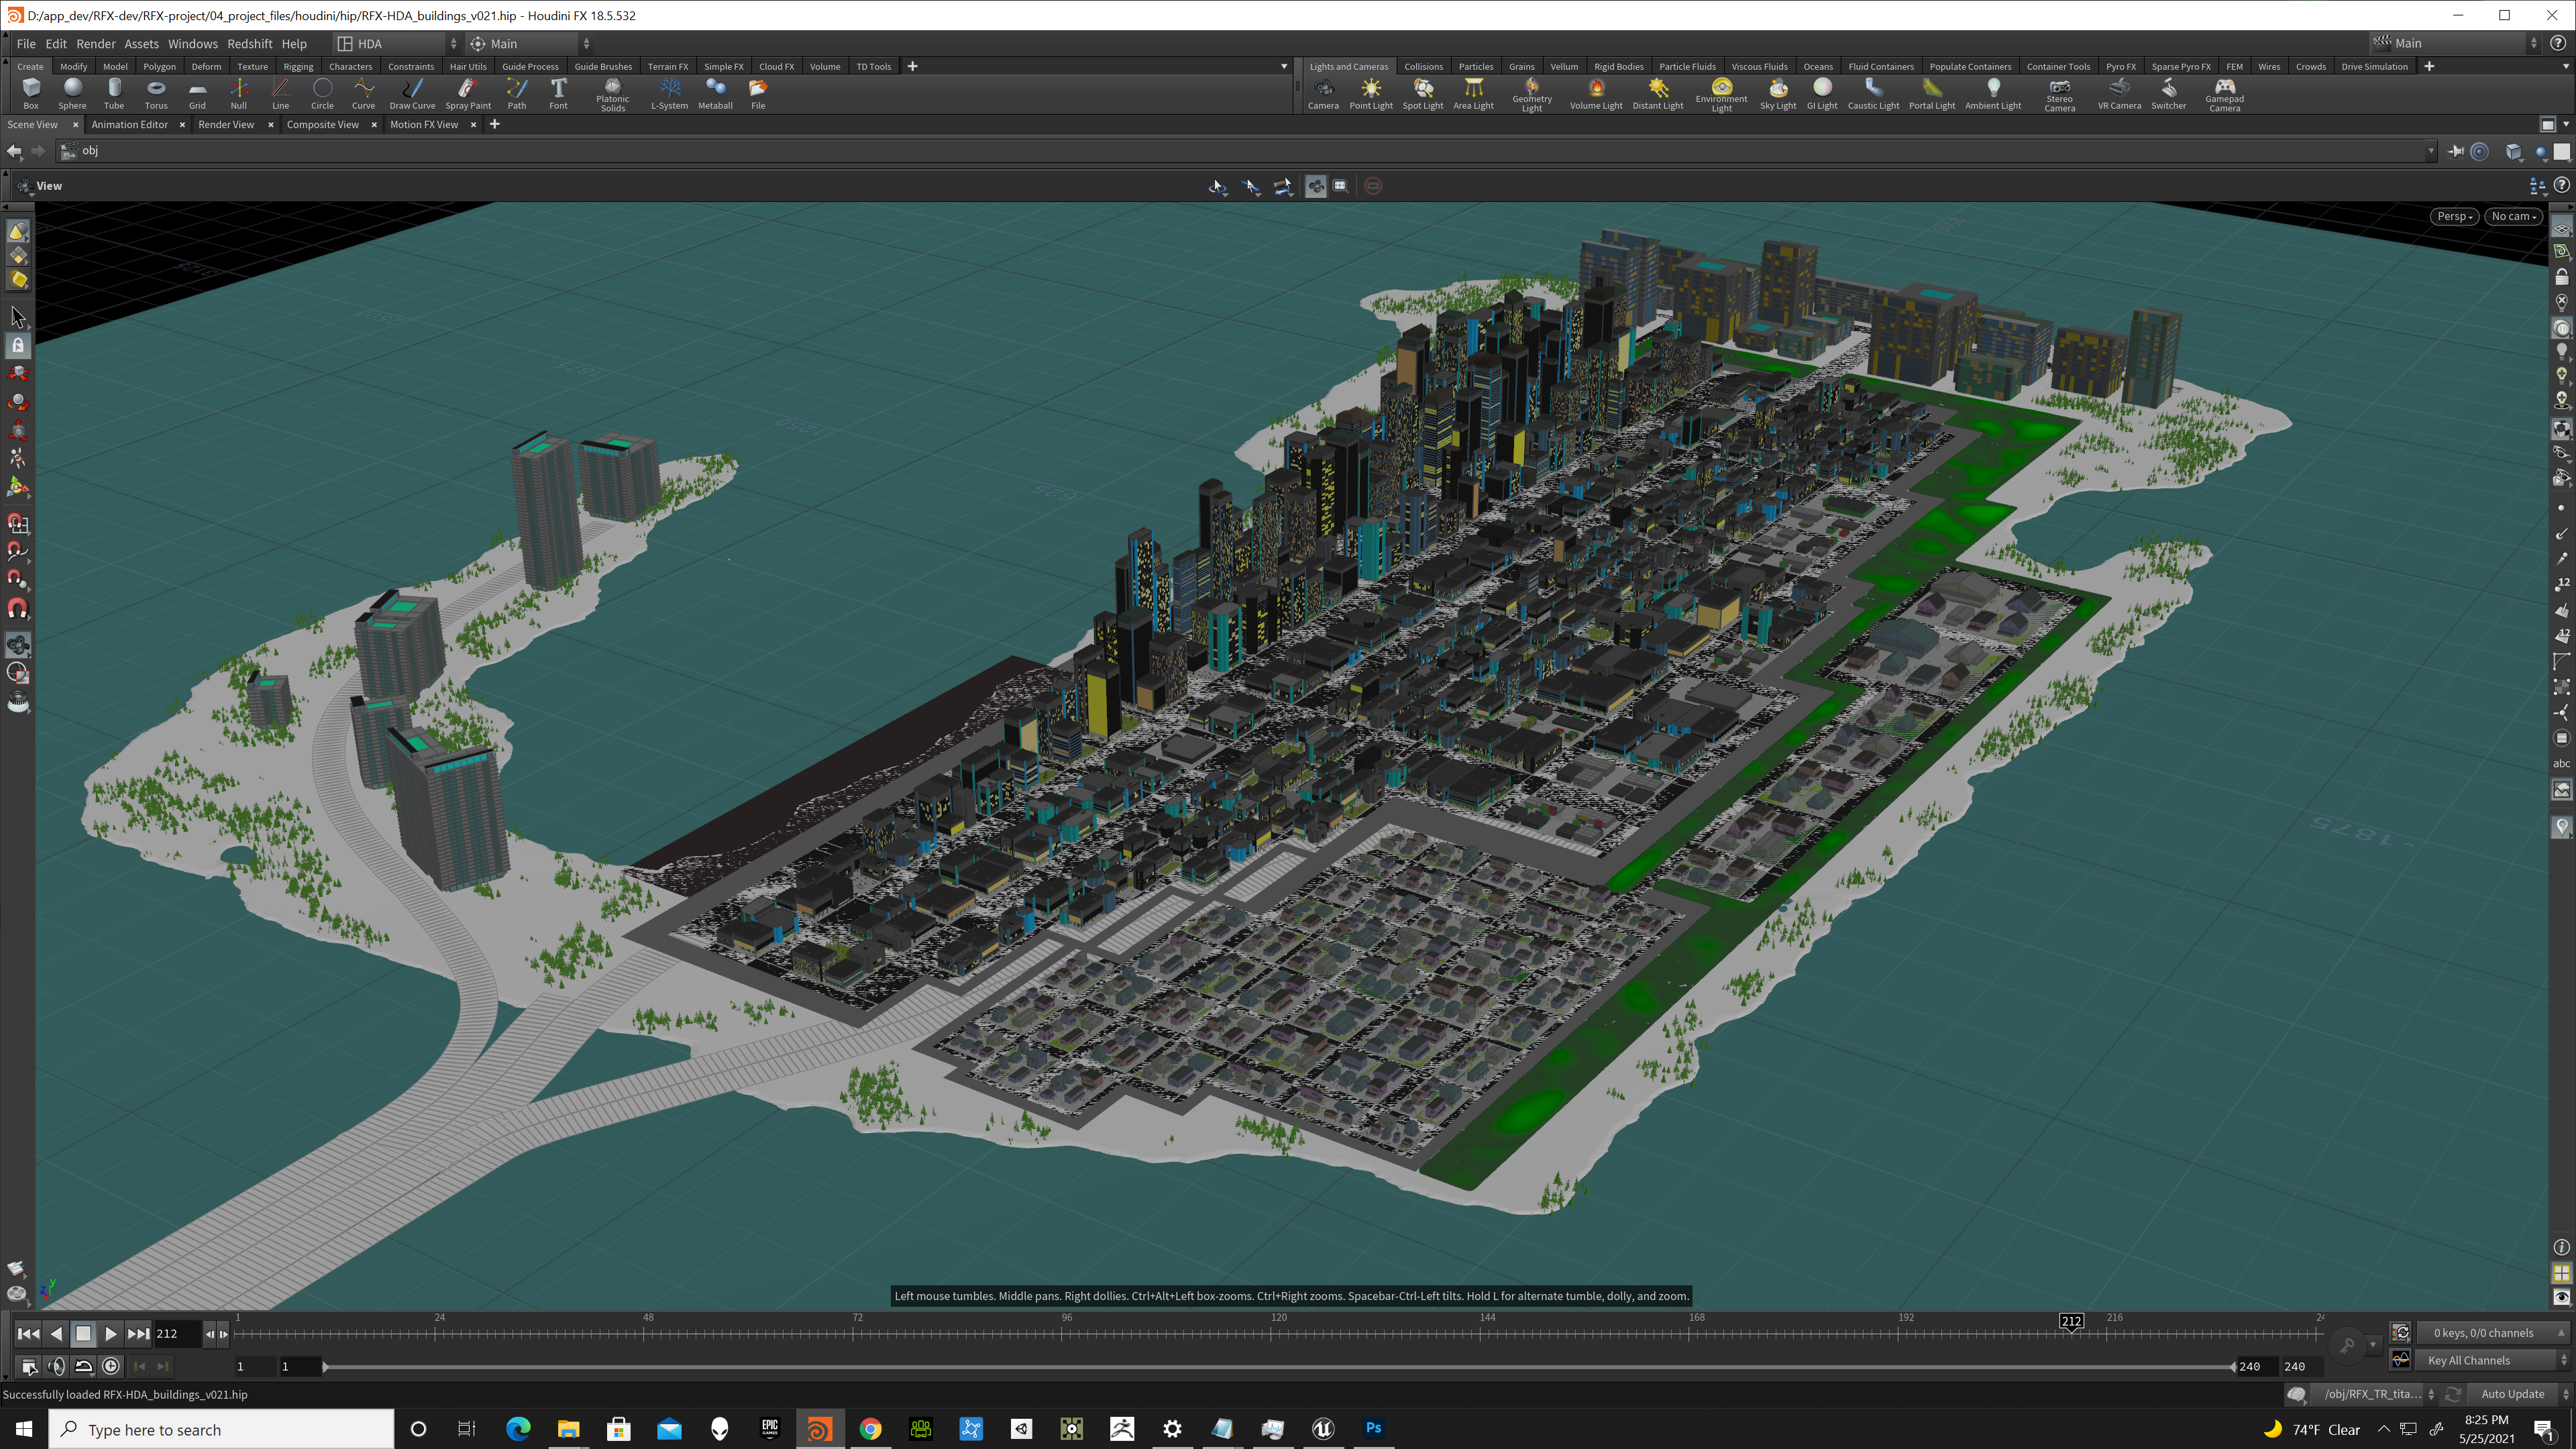Add an Environment Light

[x=1721, y=94]
